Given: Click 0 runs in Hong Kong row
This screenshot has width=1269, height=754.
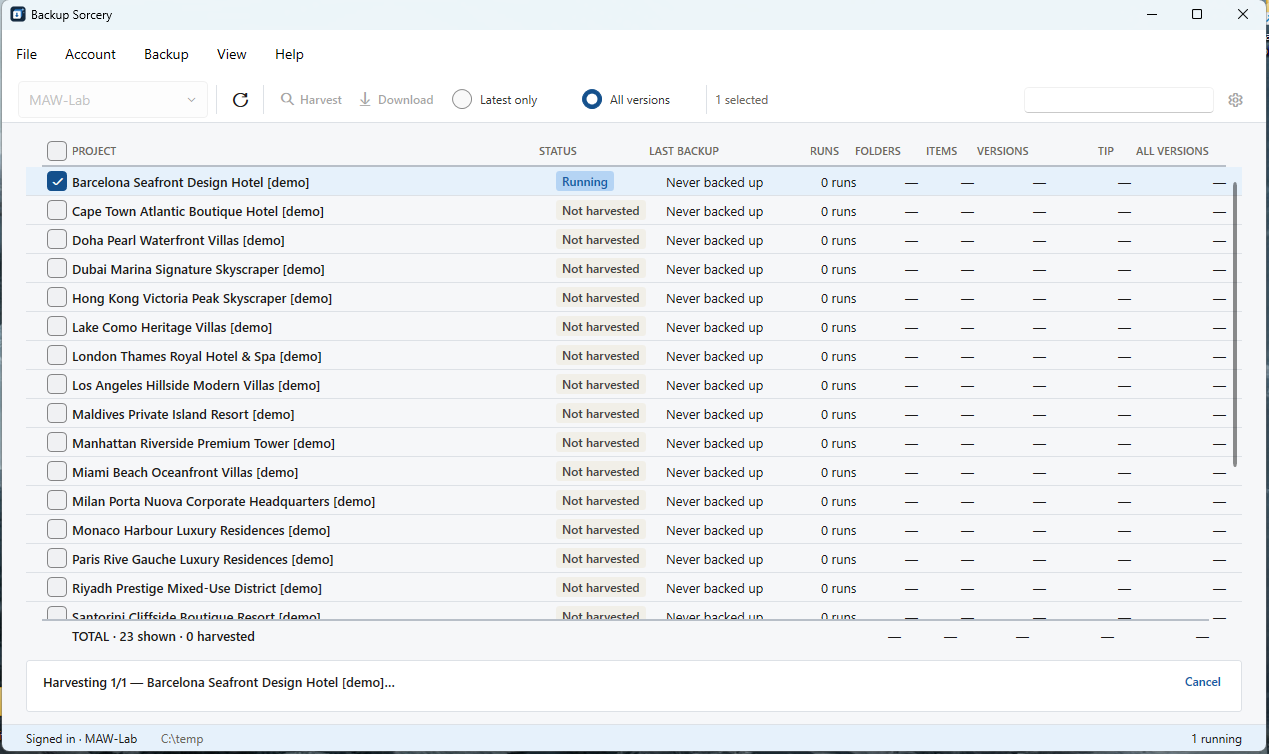Looking at the screenshot, I should point(839,298).
